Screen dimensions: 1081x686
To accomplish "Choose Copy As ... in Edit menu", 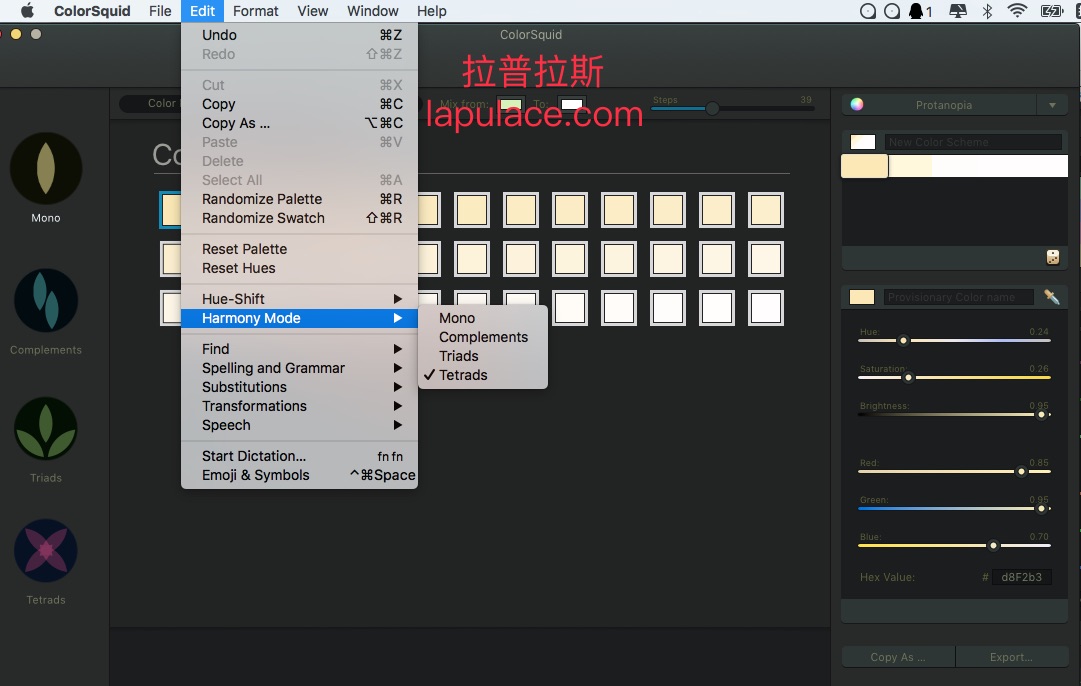I will 299,123.
